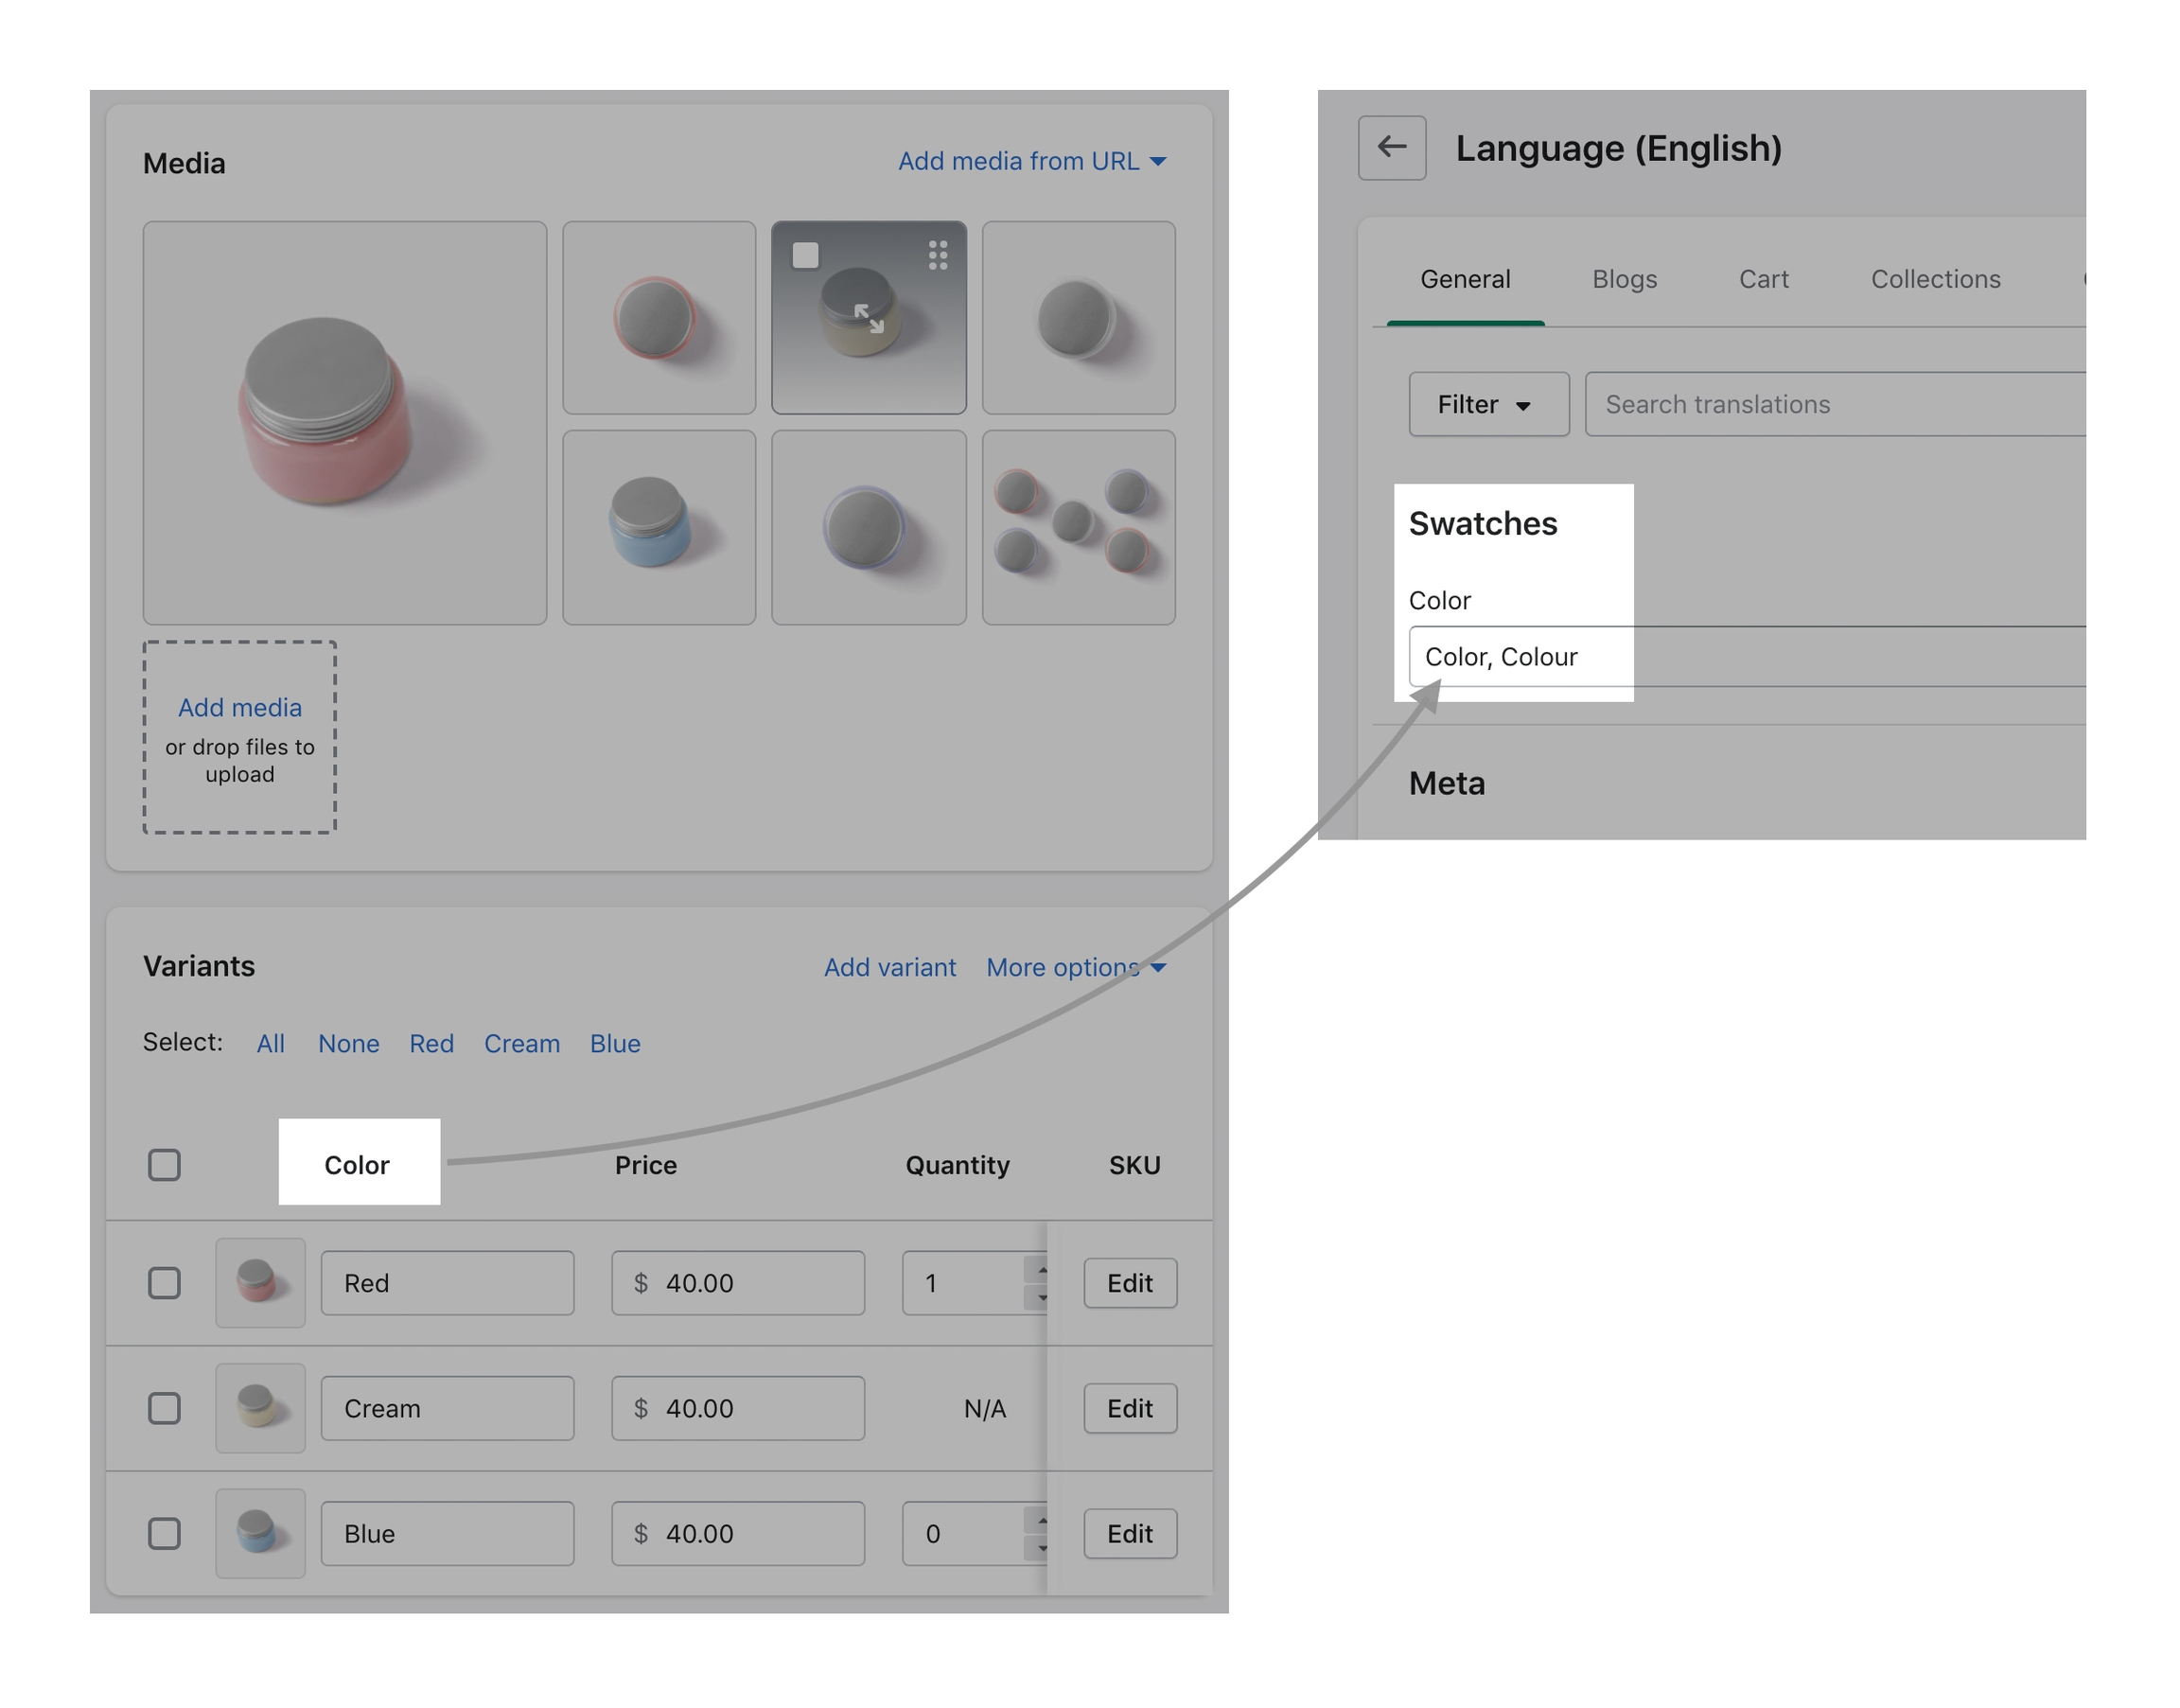The height and width of the screenshot is (1708, 2180).
Task: Open the five jars group media thumbnail
Action: pos(1078,527)
